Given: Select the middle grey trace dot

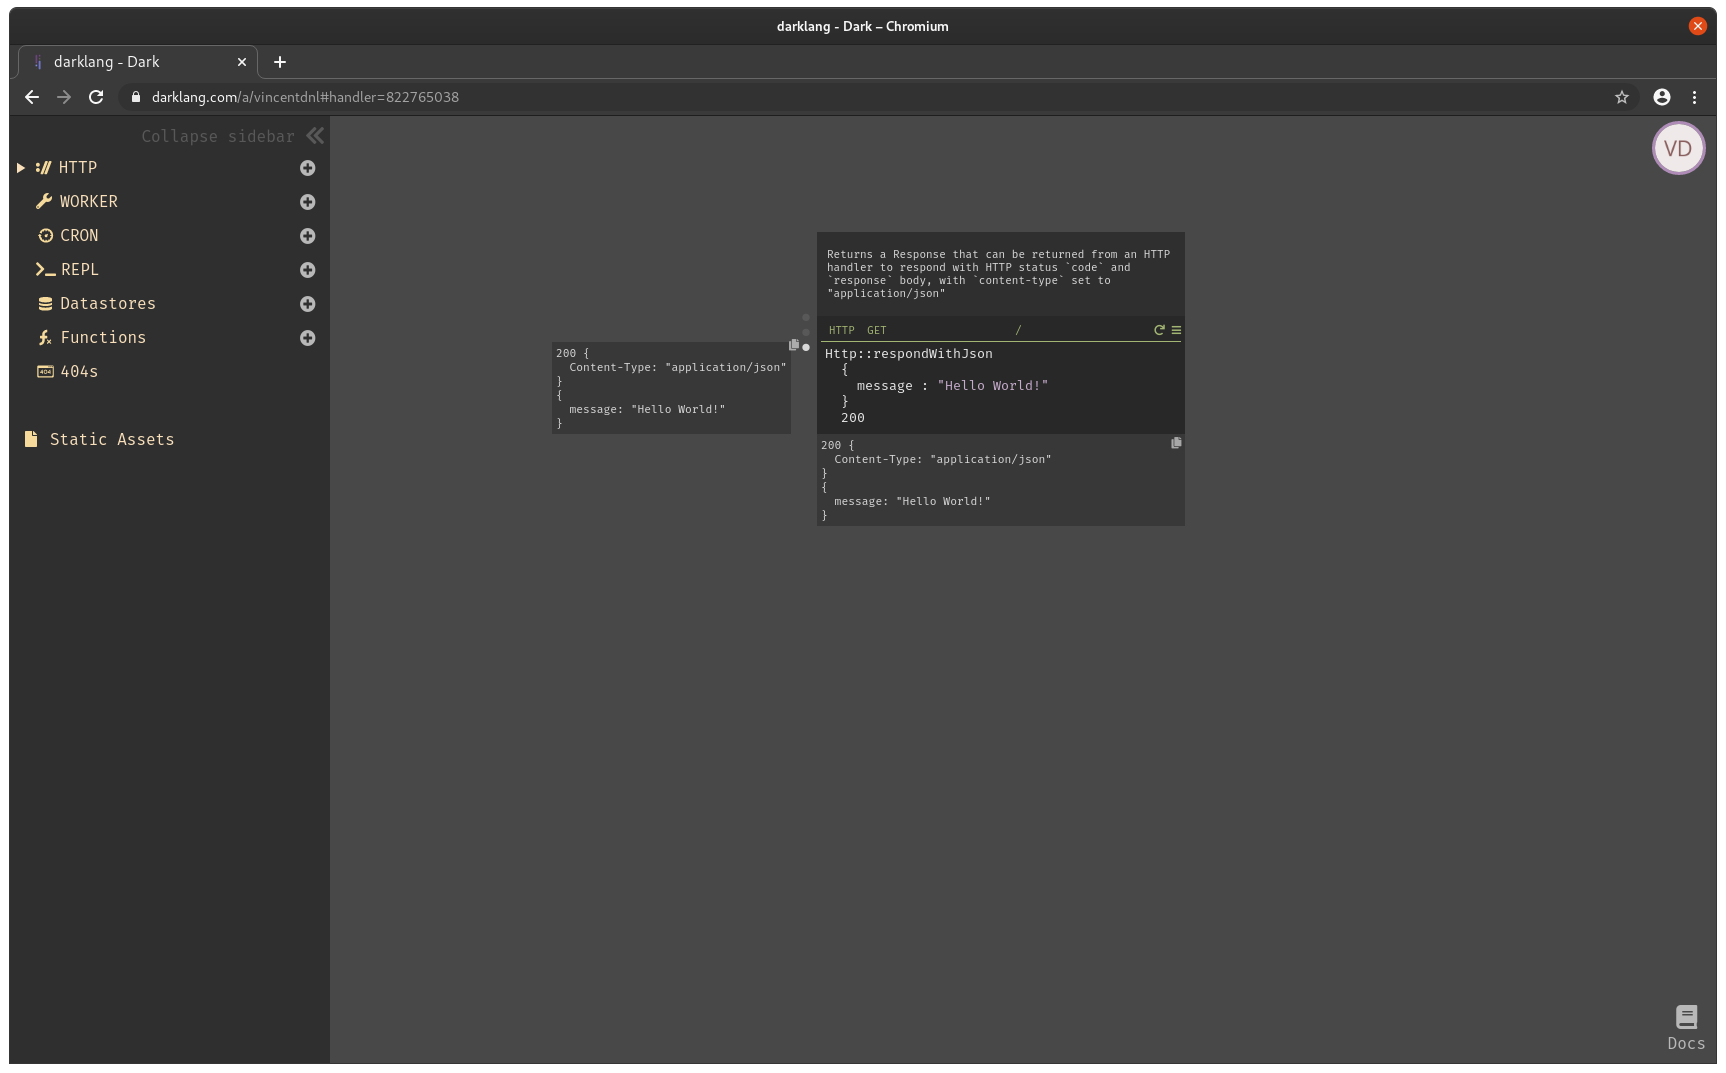Looking at the screenshot, I should [x=806, y=333].
